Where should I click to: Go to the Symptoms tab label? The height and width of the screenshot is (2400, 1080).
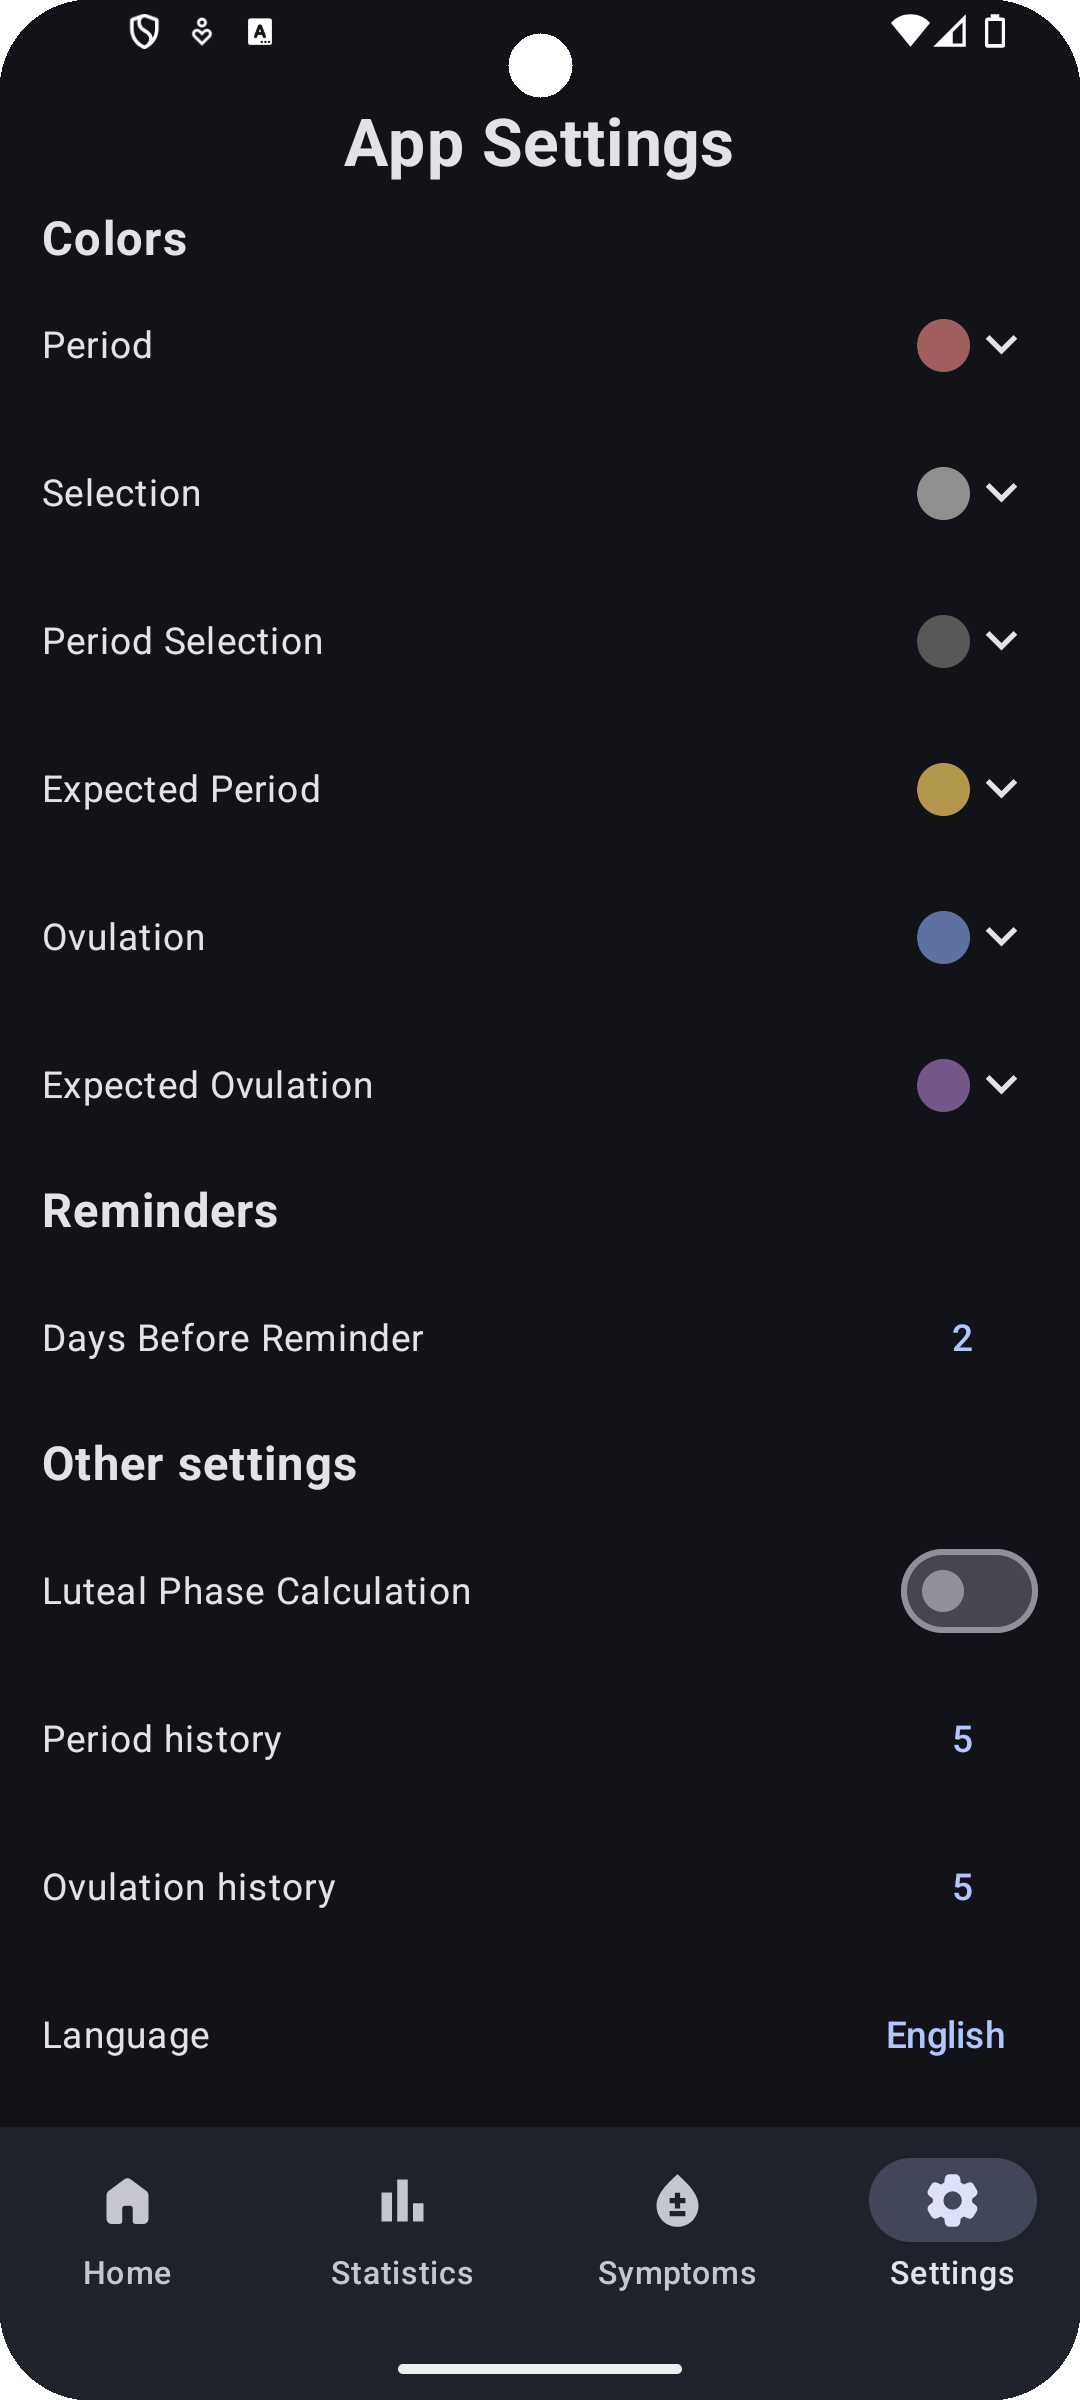coord(677,2273)
